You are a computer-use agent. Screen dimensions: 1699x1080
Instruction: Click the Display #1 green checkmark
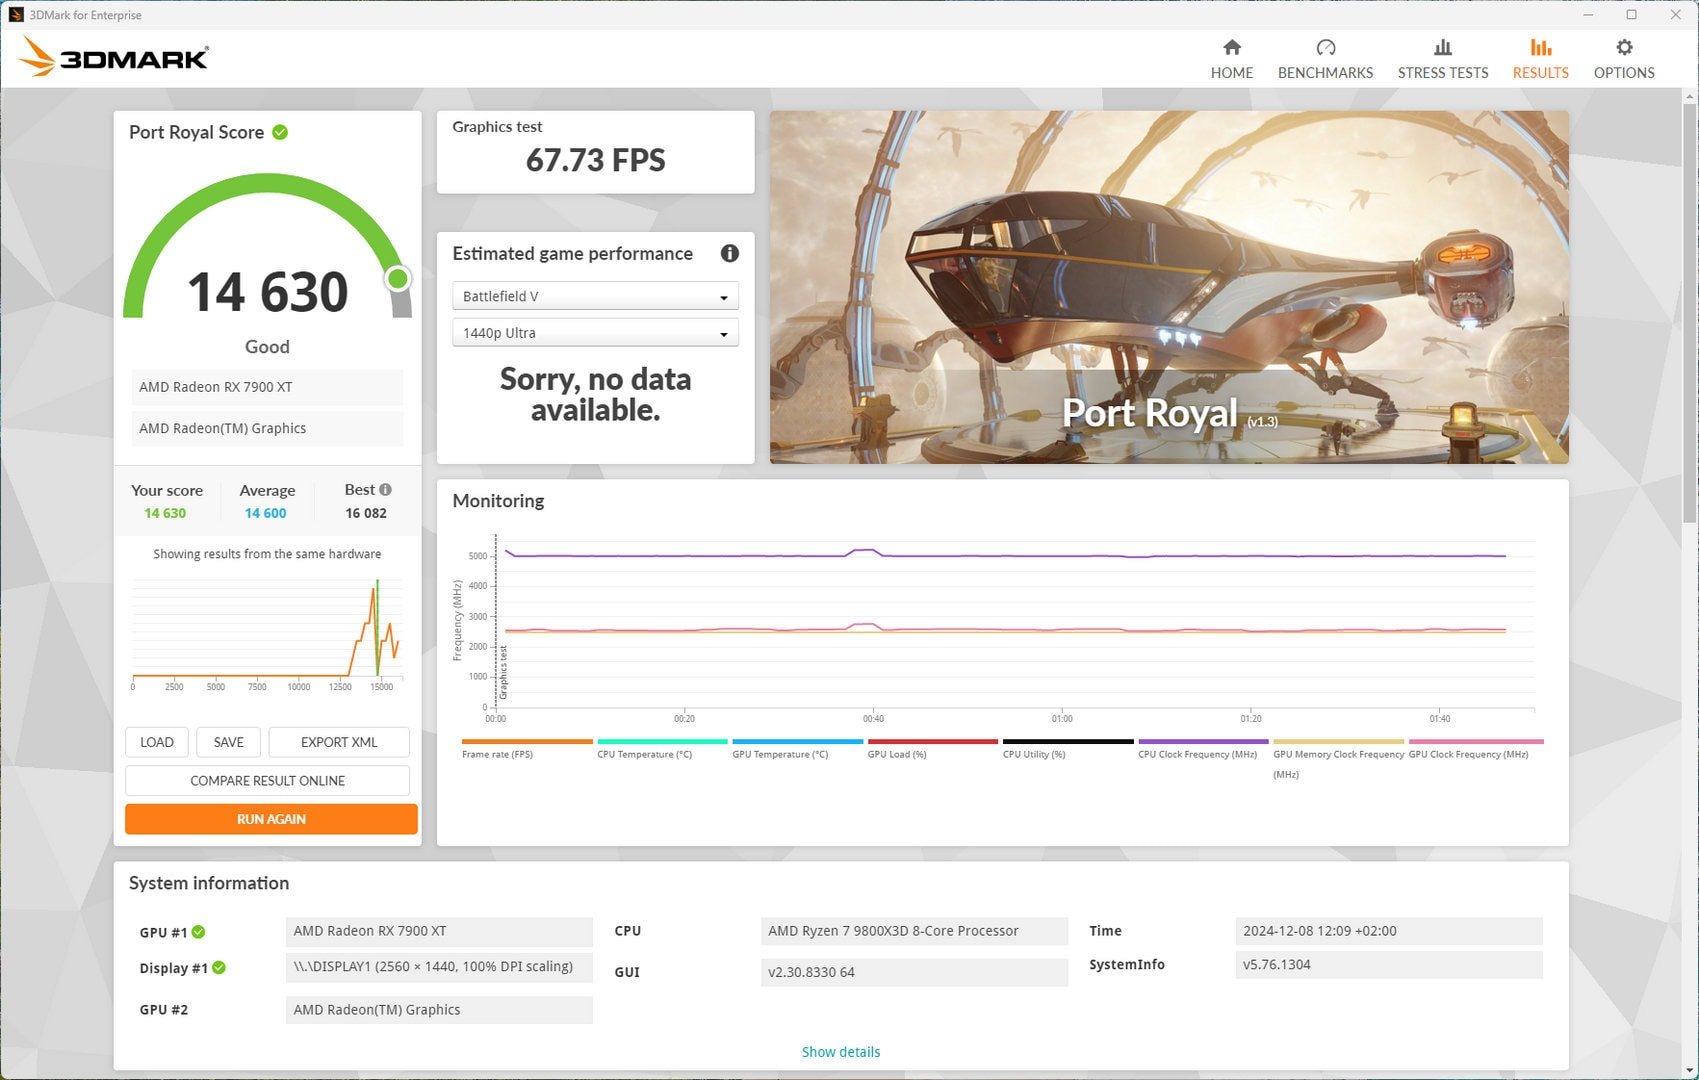pos(219,967)
